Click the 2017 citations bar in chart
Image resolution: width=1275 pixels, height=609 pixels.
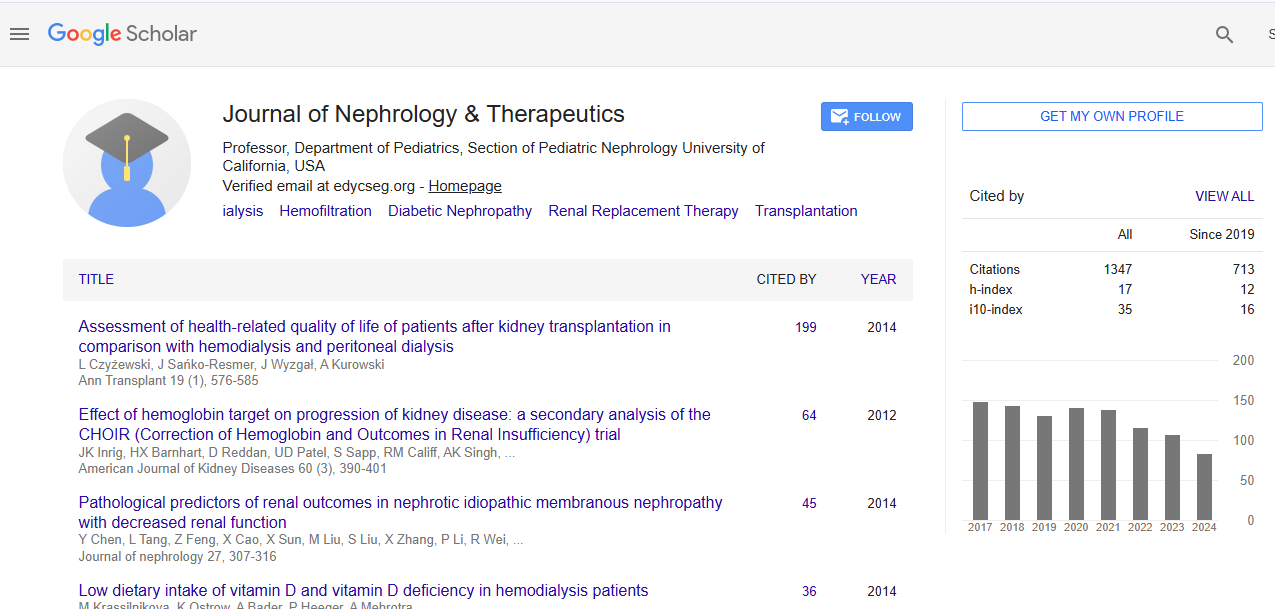pos(980,460)
